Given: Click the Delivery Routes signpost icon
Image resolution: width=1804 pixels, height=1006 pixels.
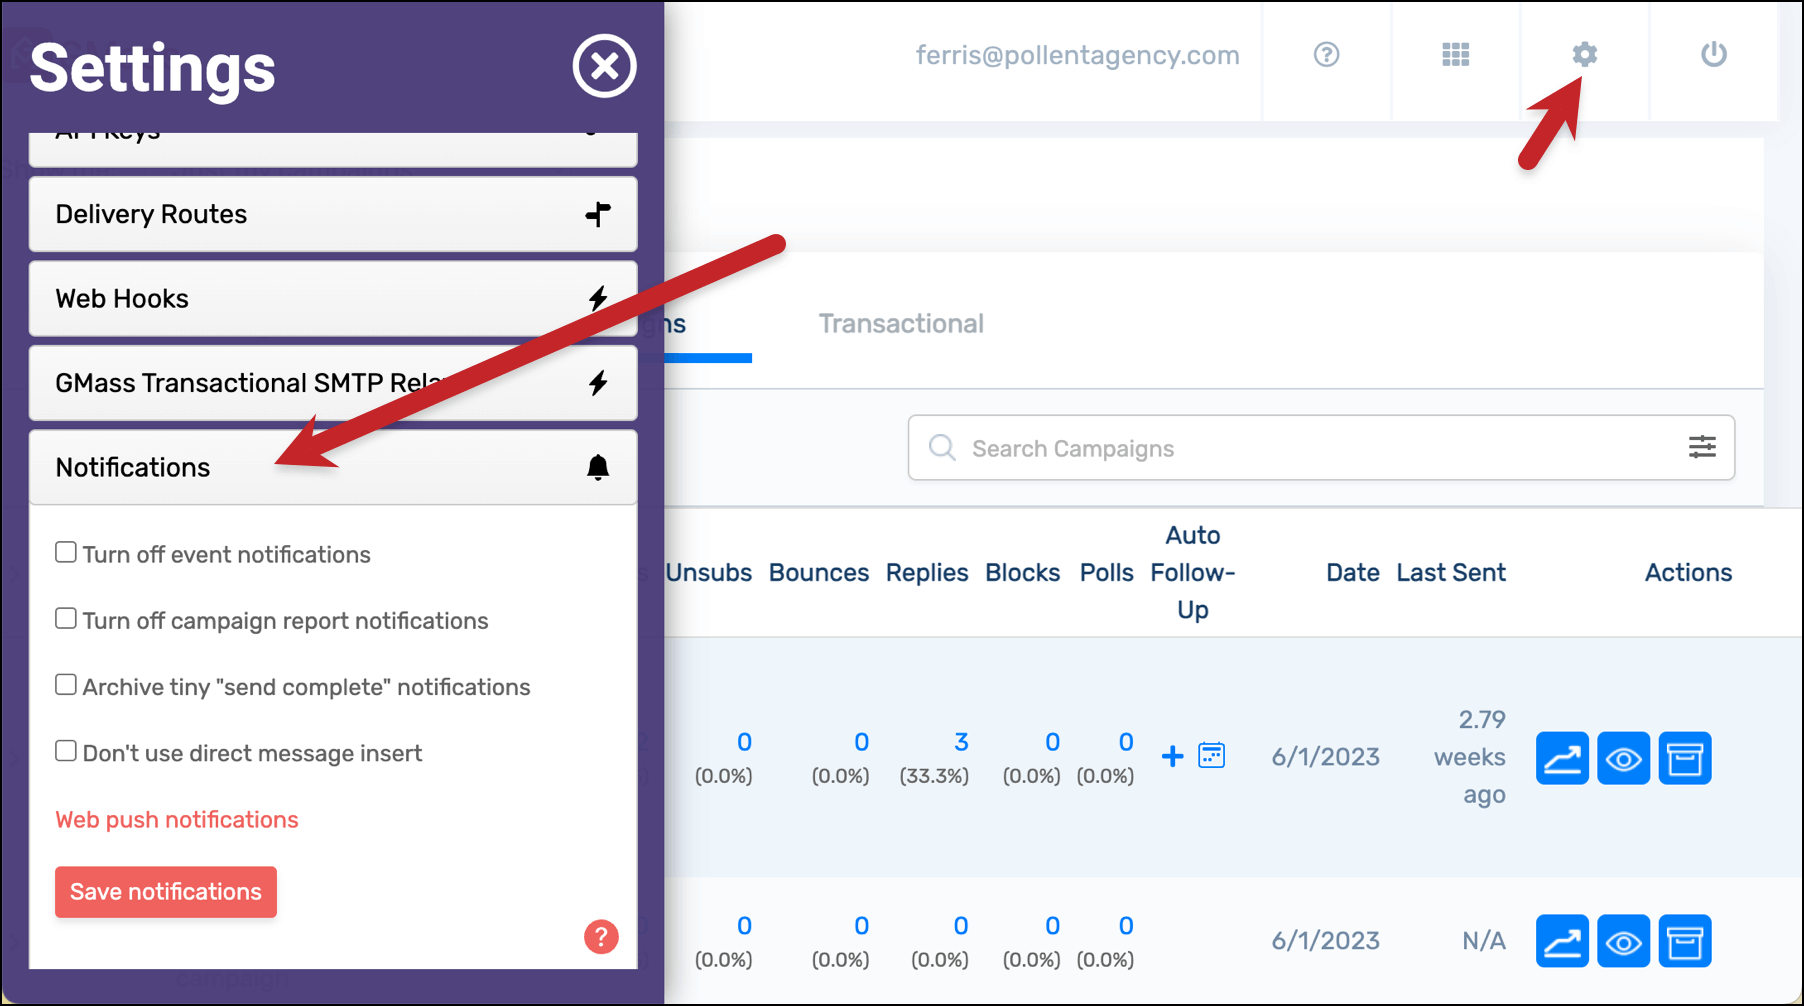Looking at the screenshot, I should [x=598, y=214].
